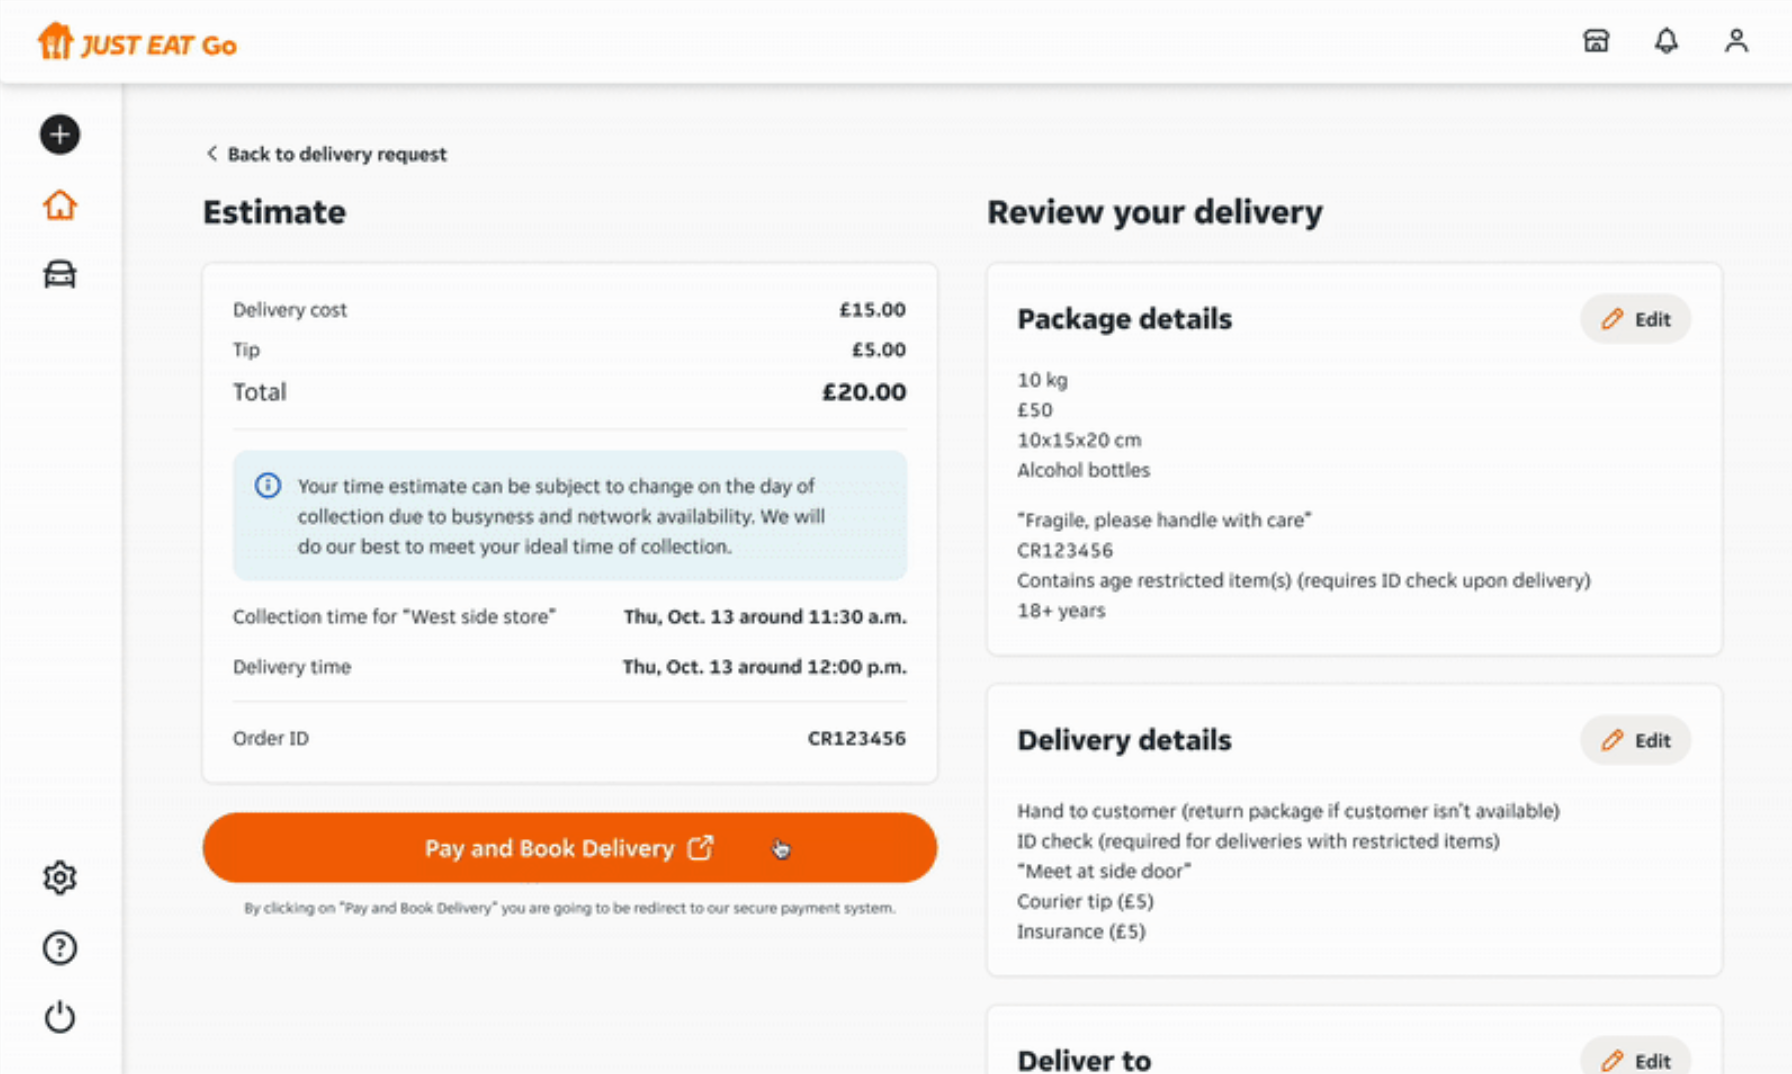This screenshot has height=1074, width=1792.
Task: Open the notifications bell
Action: pos(1666,41)
